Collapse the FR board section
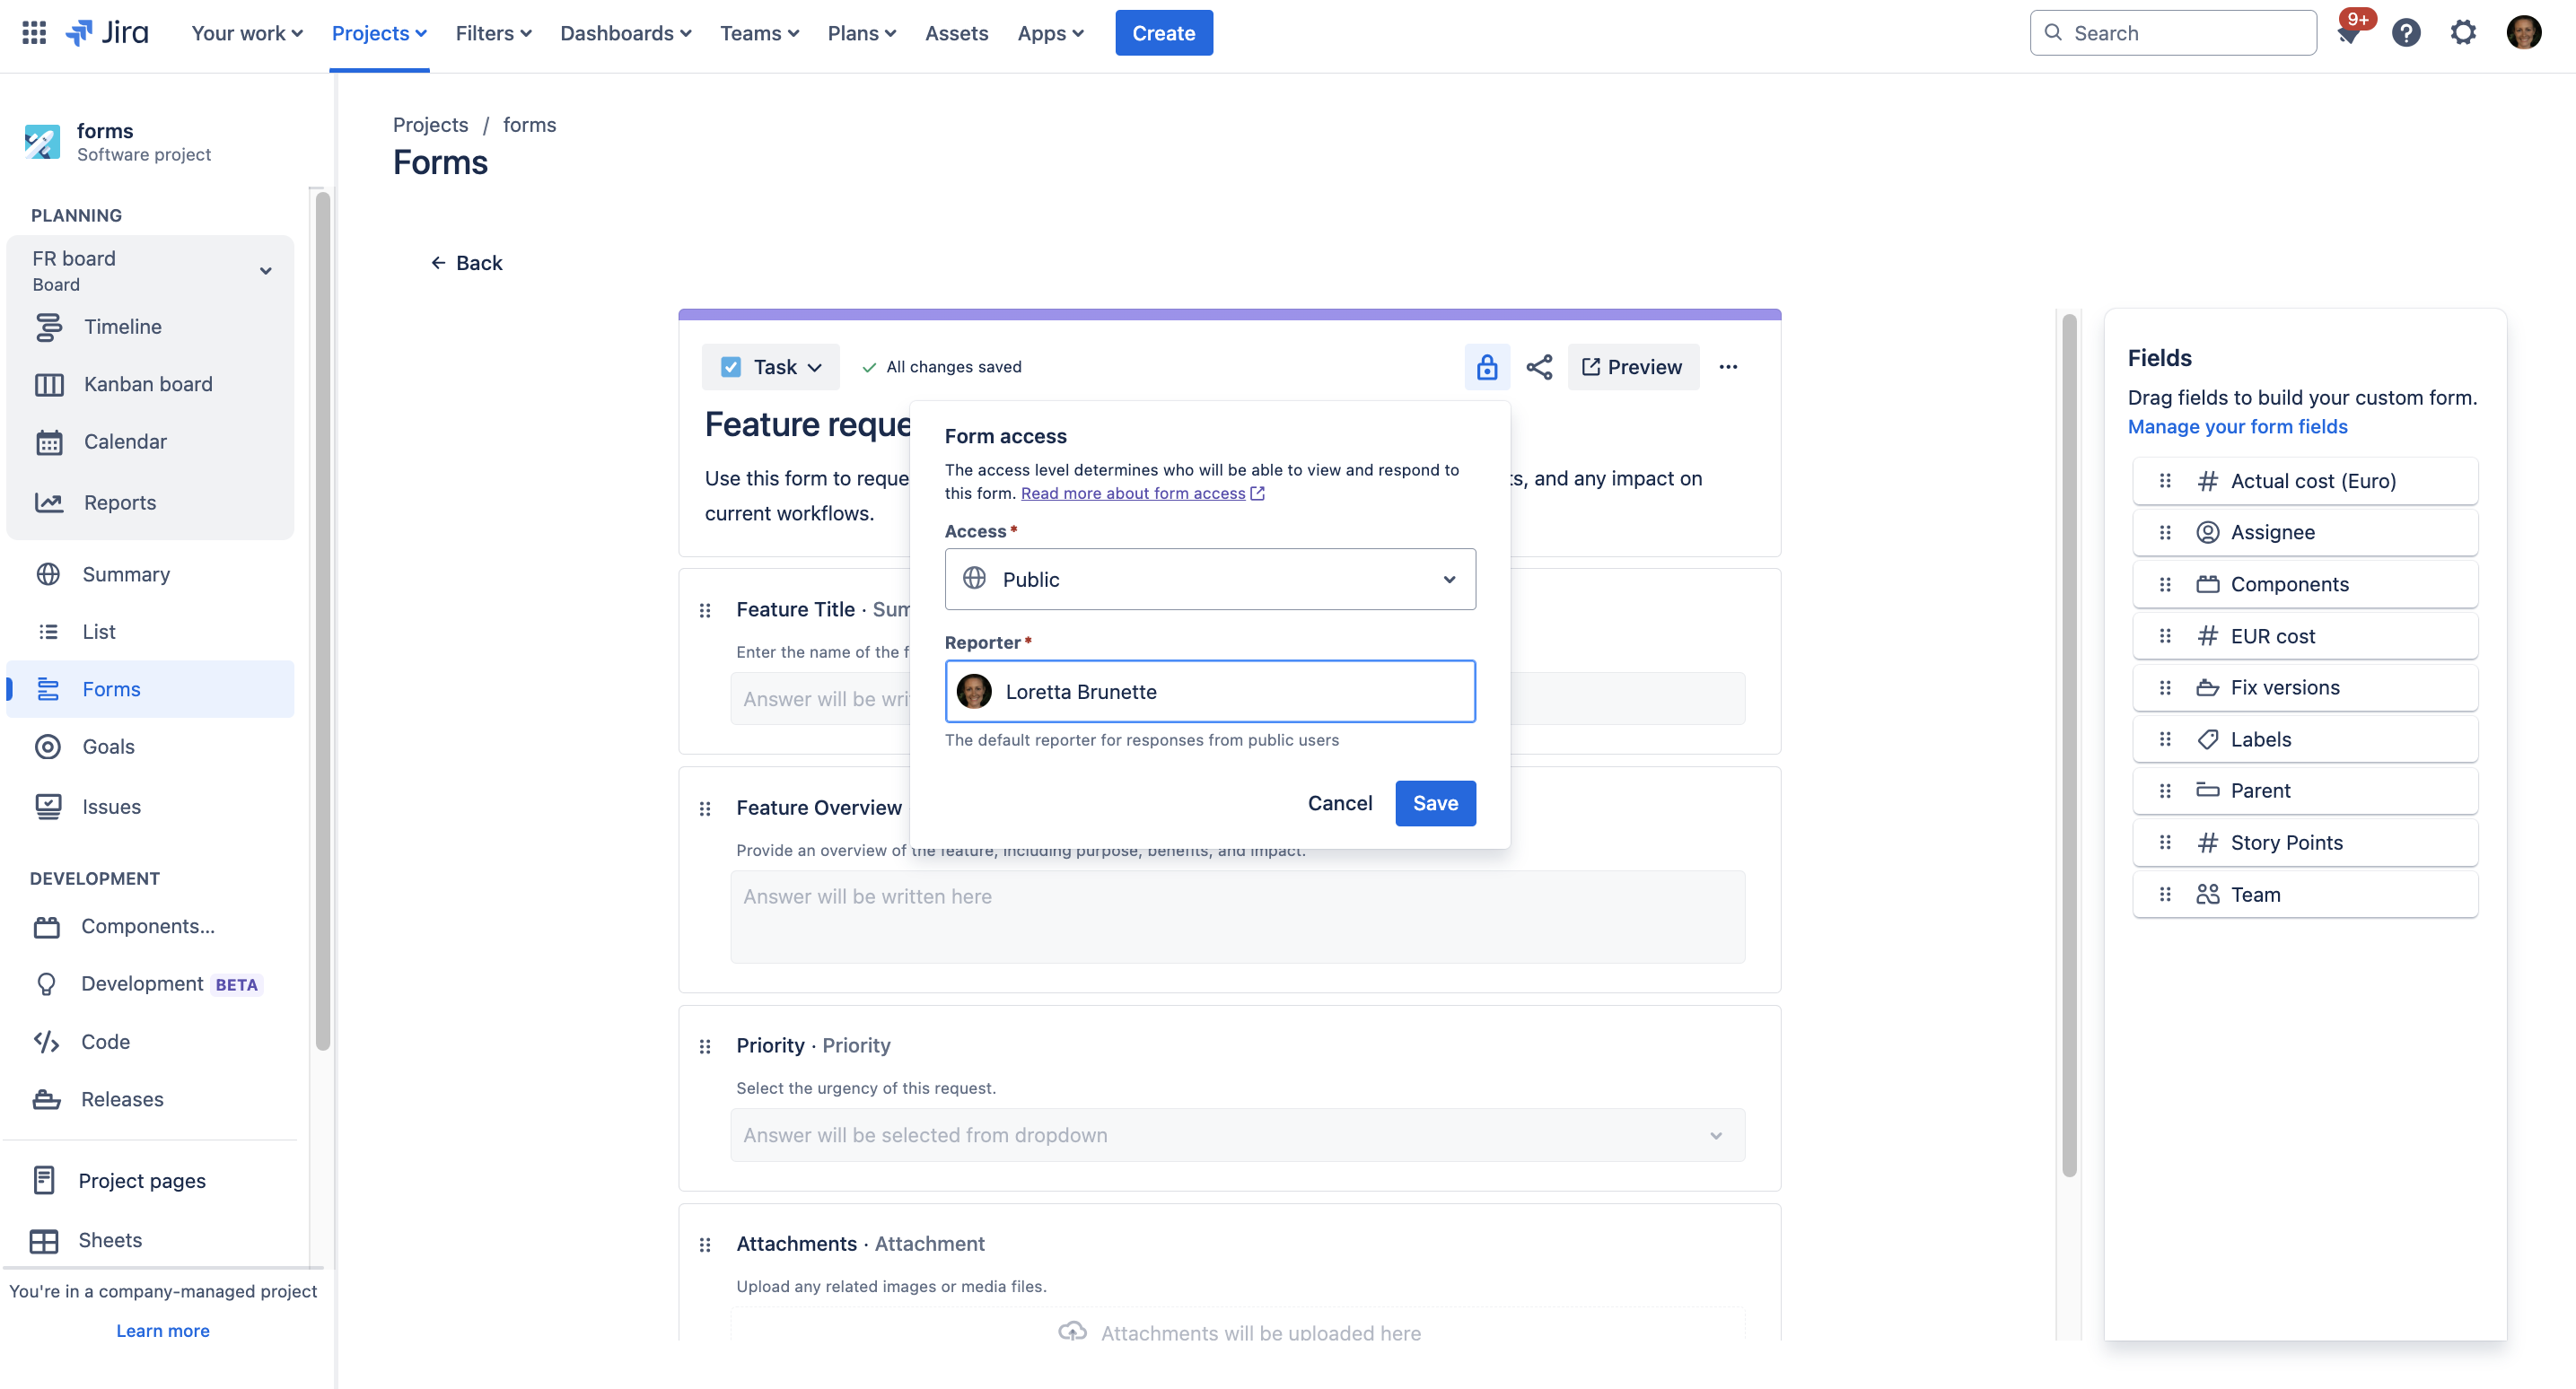 tap(265, 270)
